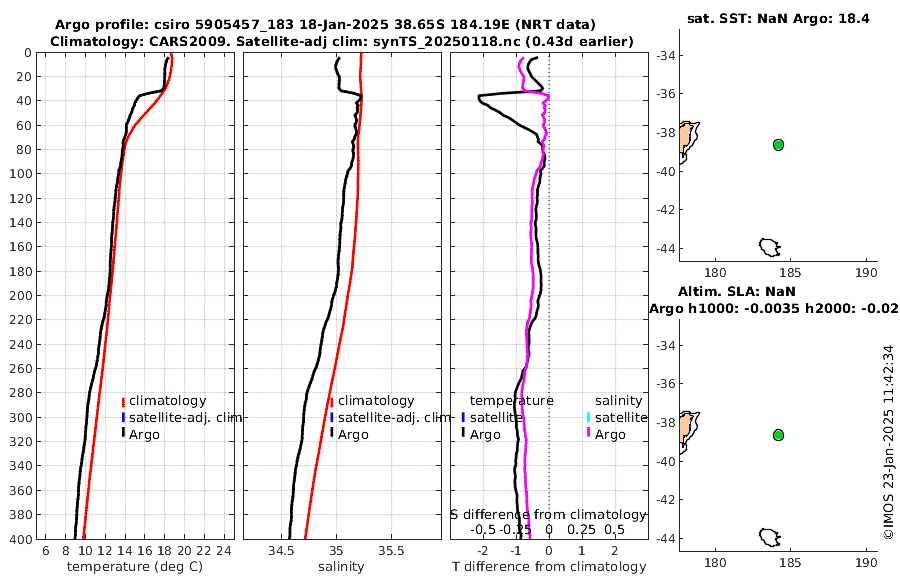This screenshot has width=900, height=580.
Task: Click the red climatology swatch in temperature legend
Action: pos(123,402)
